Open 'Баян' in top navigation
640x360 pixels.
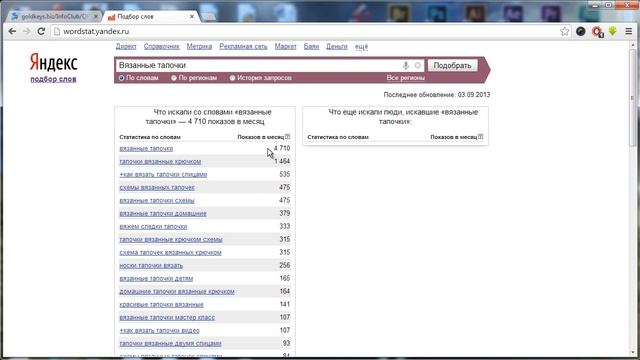[311, 47]
